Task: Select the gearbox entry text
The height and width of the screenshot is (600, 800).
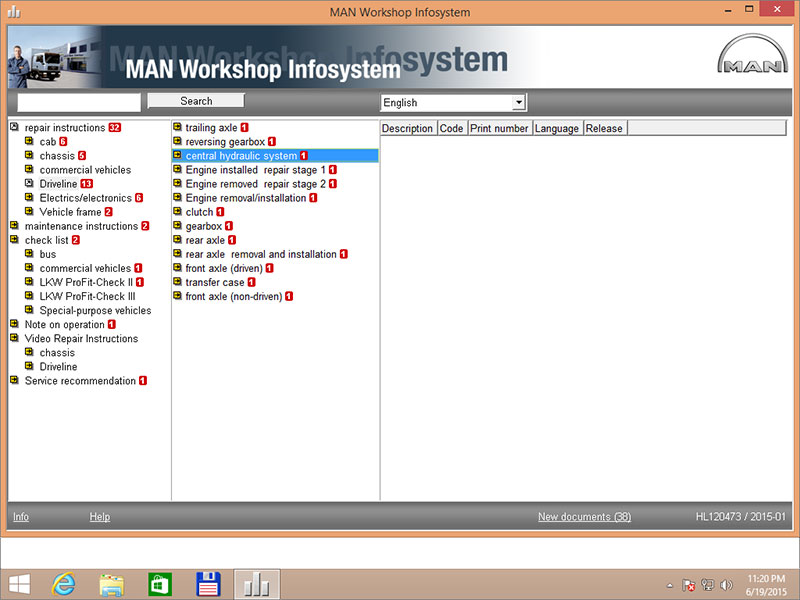Action: tap(204, 226)
